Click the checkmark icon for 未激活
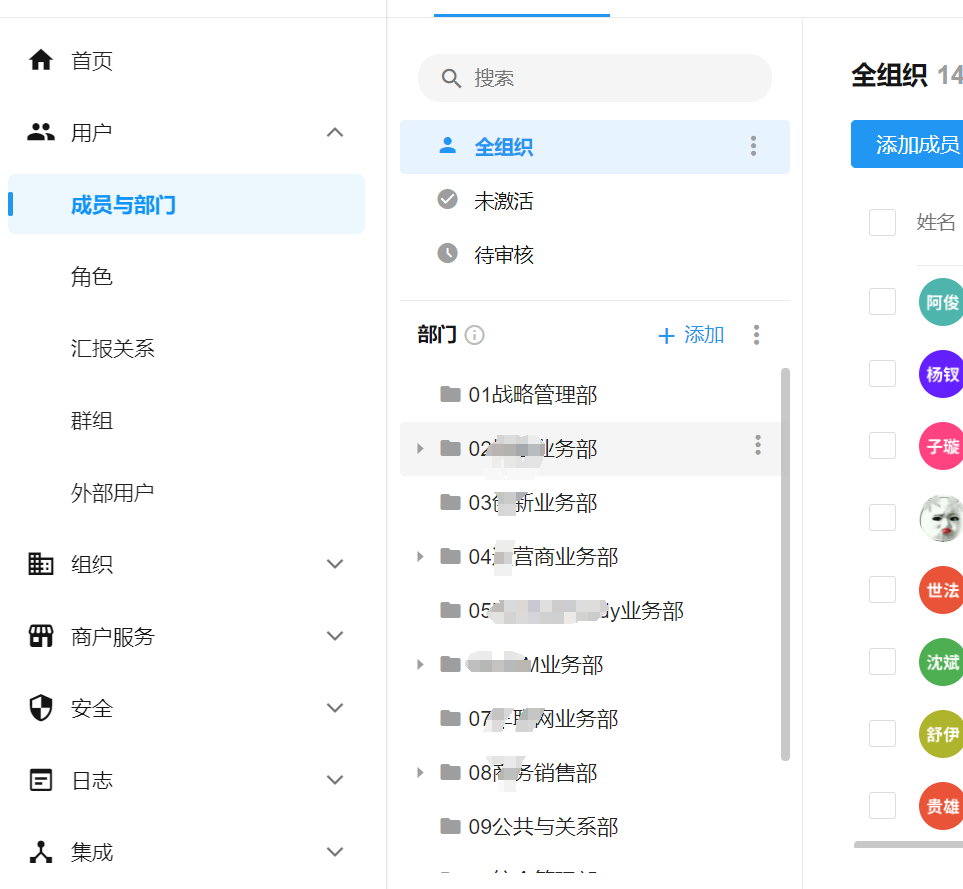The image size is (963, 889). coord(448,200)
